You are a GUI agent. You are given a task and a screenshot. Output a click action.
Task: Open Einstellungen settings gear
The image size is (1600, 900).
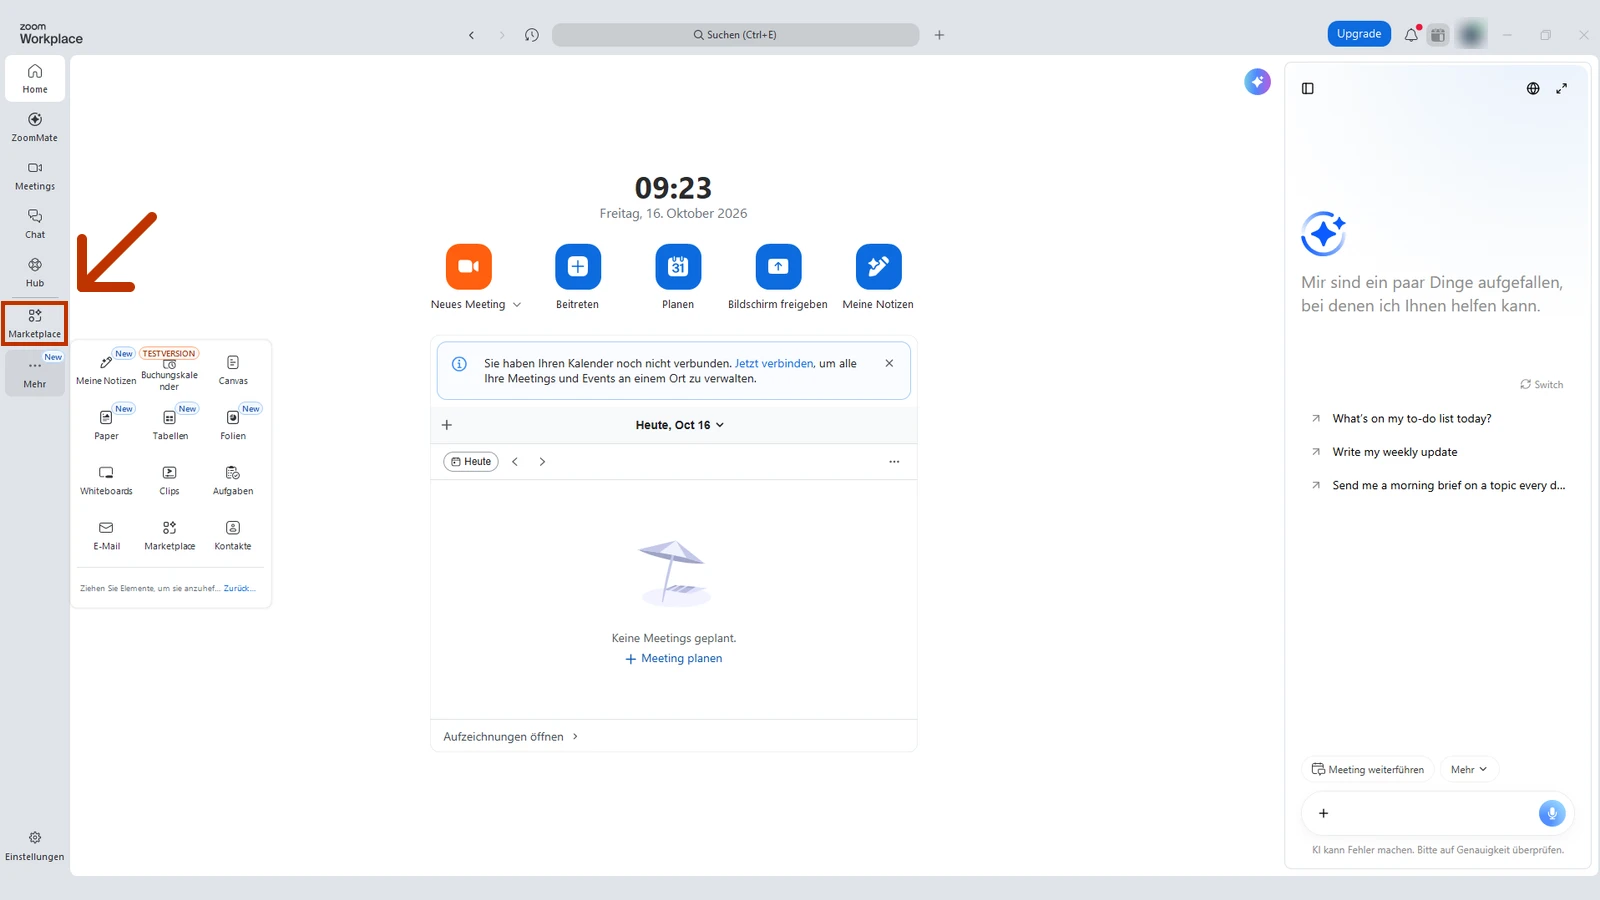pos(35,846)
